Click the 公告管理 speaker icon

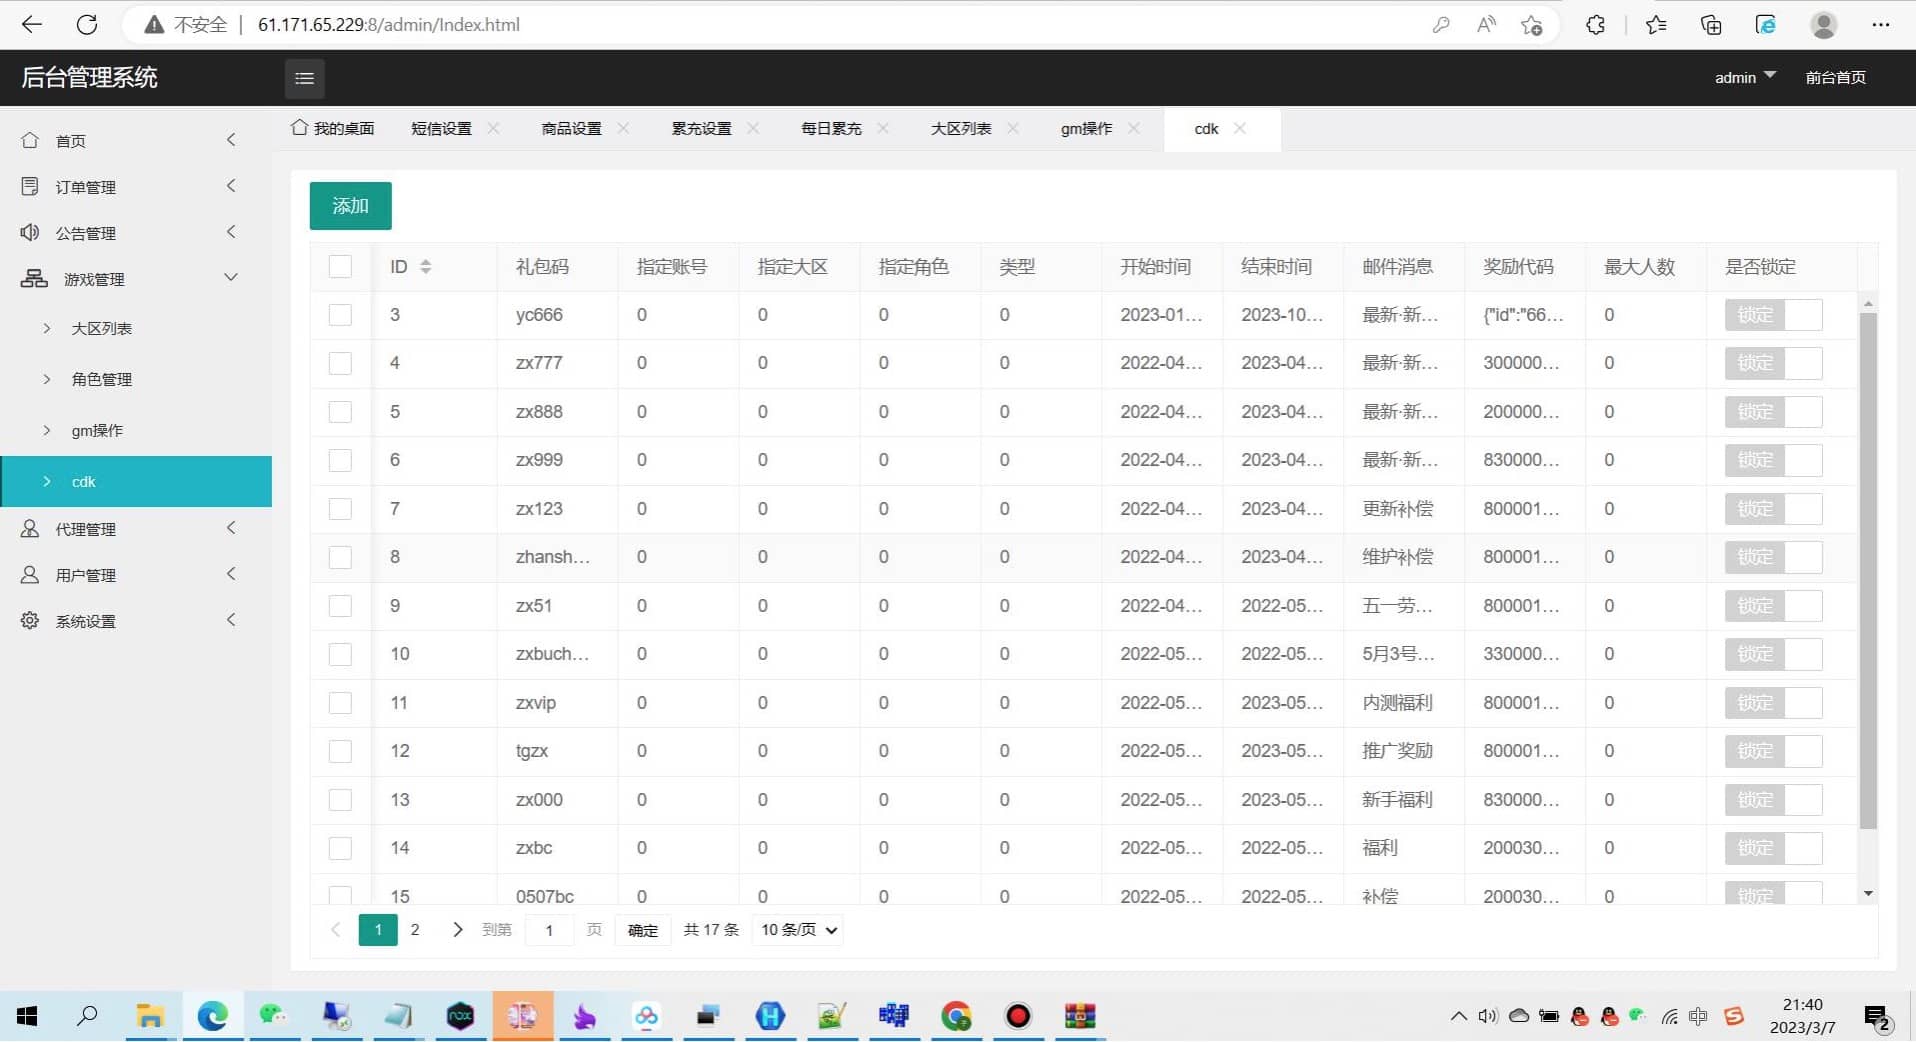(28, 232)
